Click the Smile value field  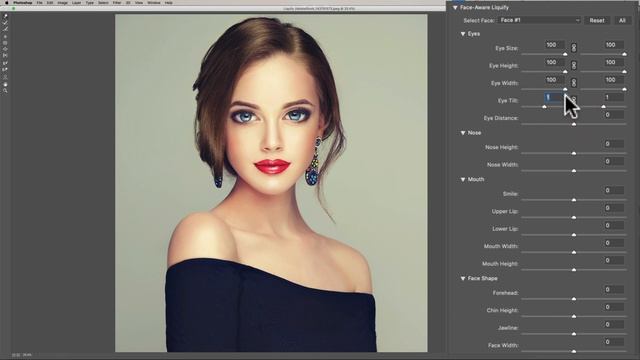[613, 190]
